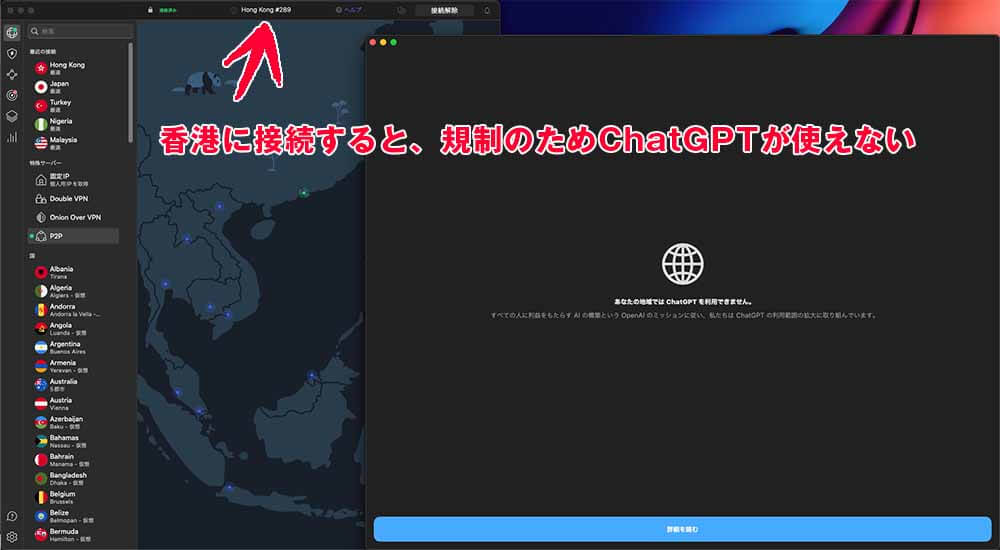Open the statistics bar chart icon

[x=11, y=137]
